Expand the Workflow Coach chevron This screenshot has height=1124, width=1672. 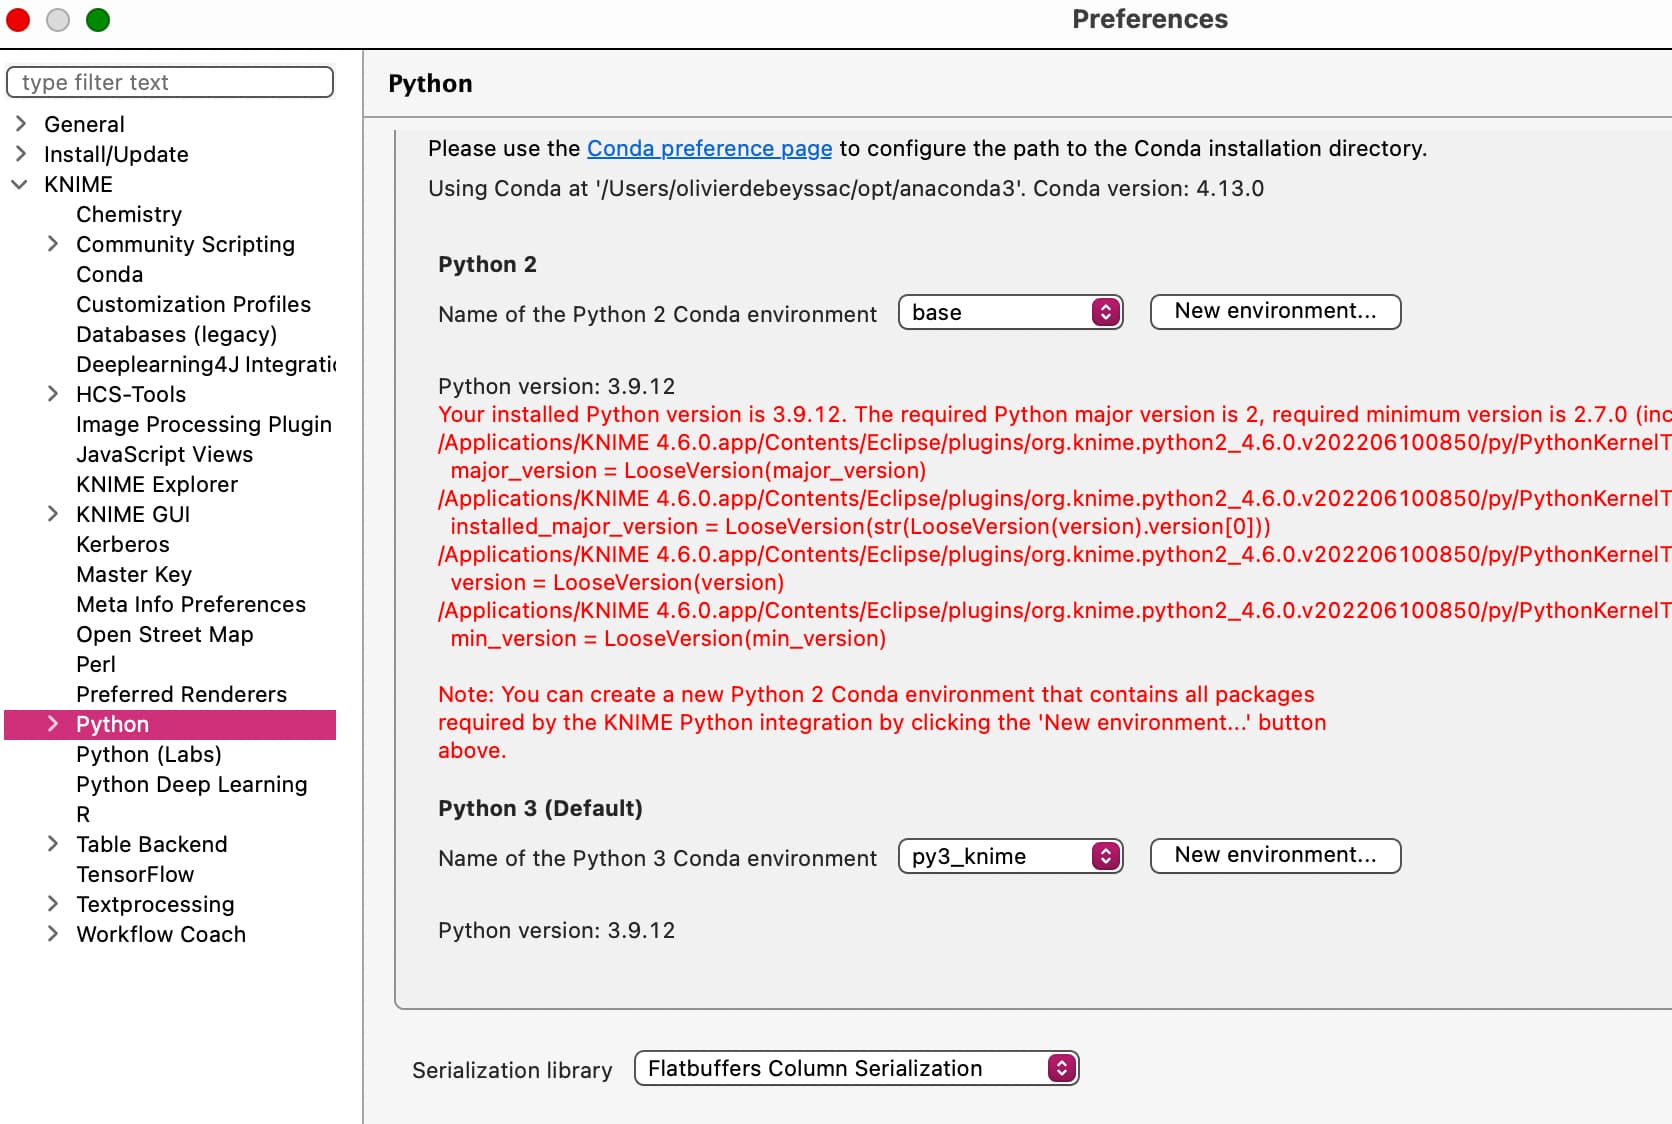click(53, 934)
